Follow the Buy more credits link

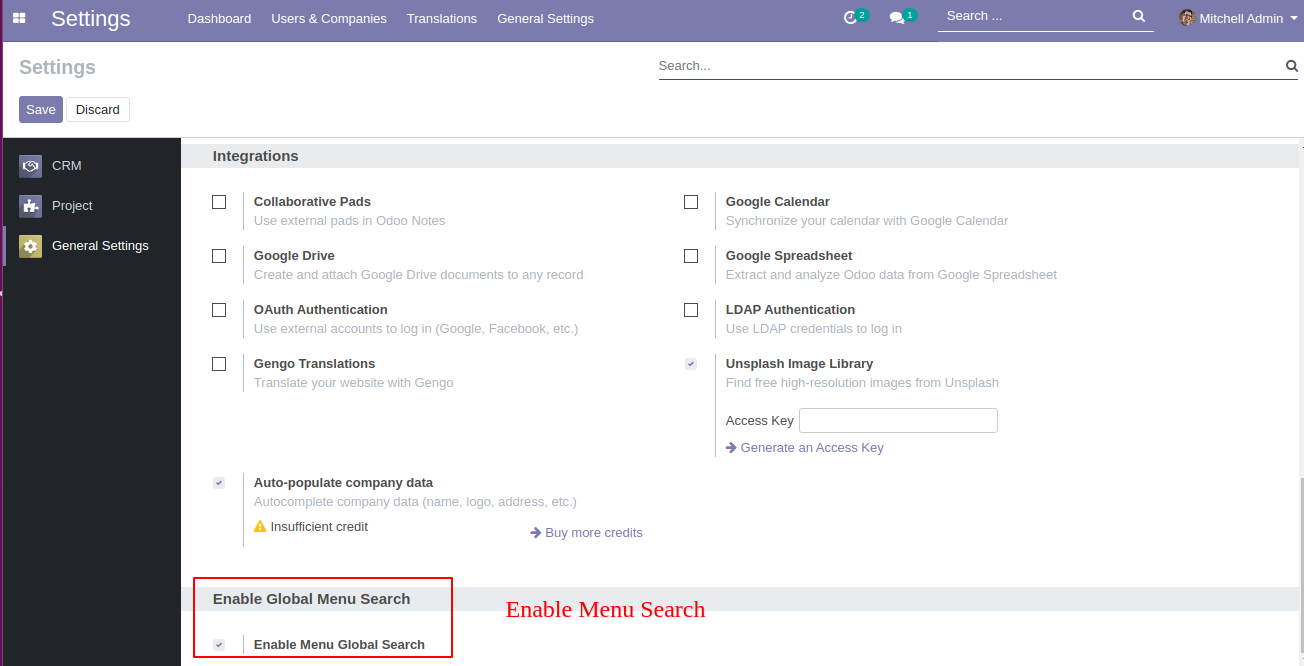coord(593,533)
